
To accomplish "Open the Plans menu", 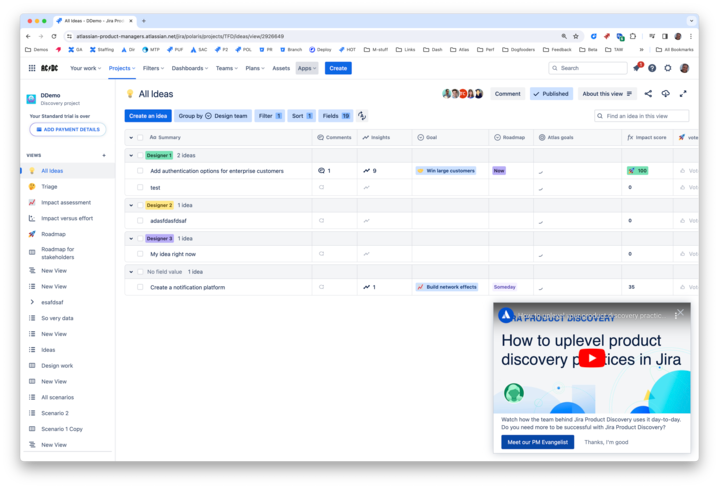I will point(254,68).
